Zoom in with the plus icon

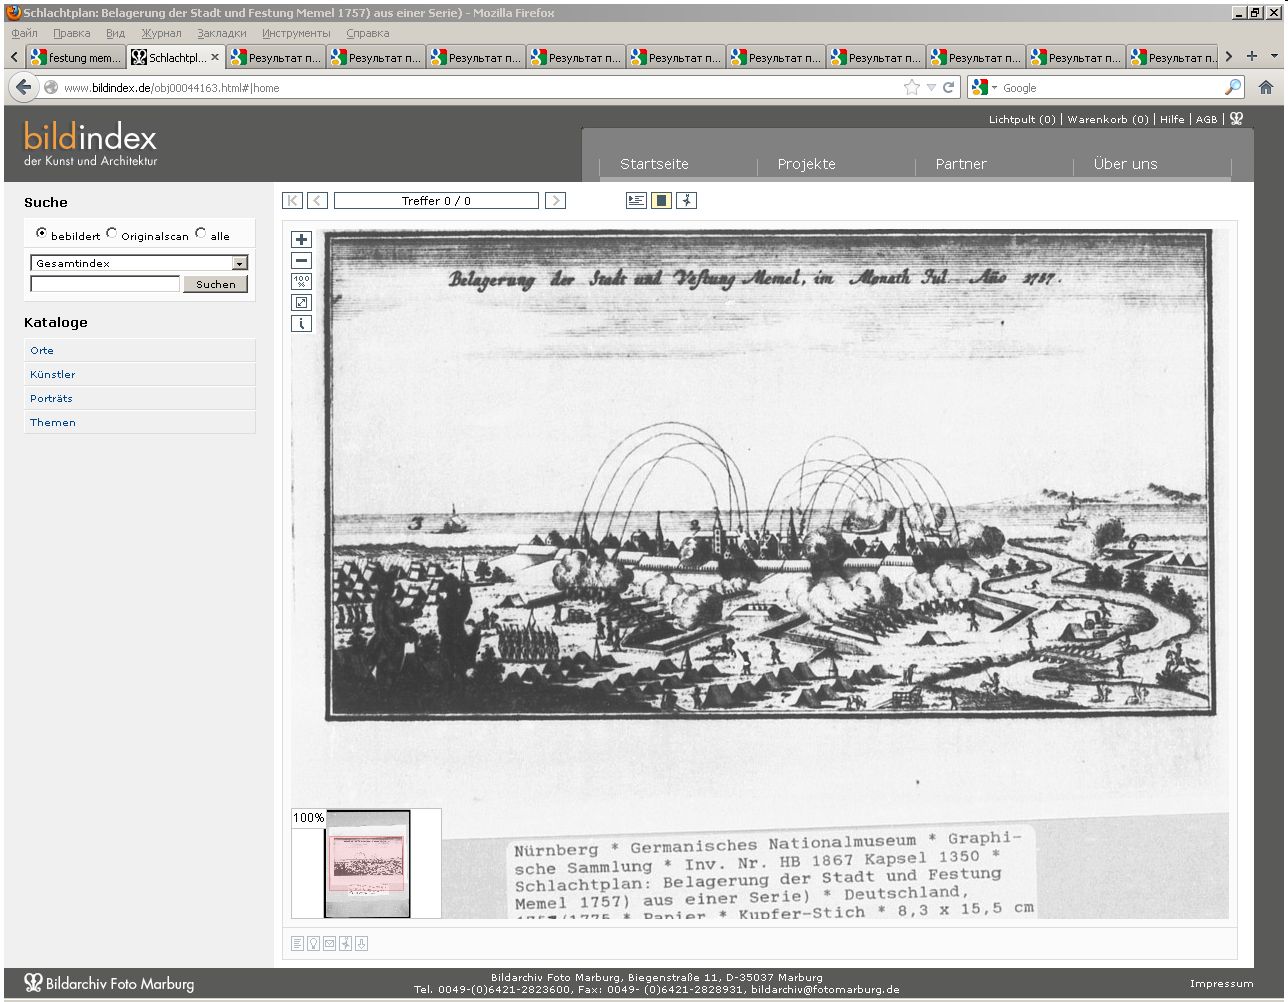302,240
